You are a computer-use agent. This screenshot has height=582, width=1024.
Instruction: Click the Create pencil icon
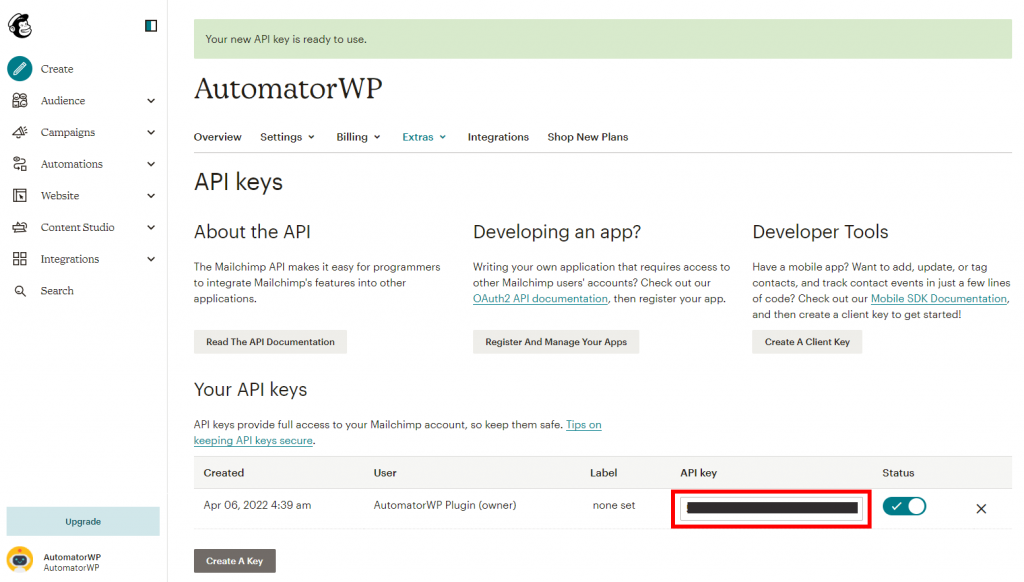pyautogui.click(x=20, y=69)
